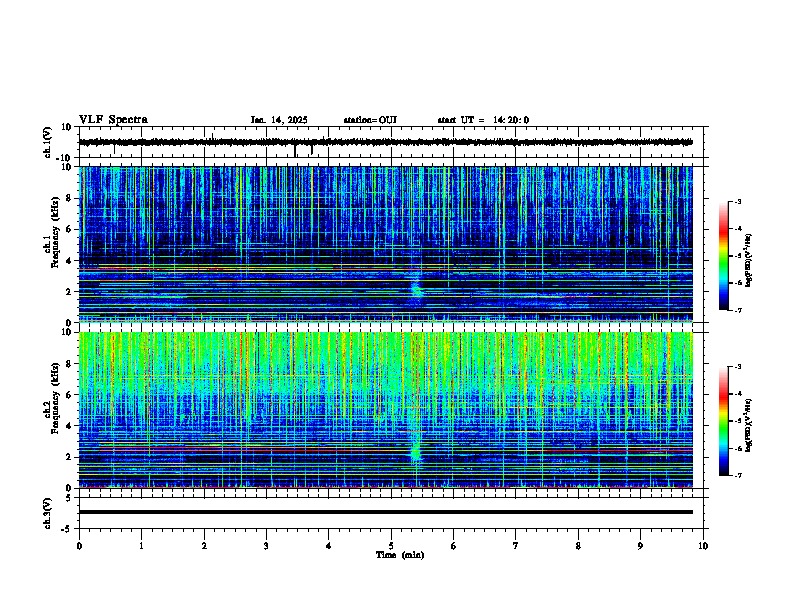Viewport: 792px width, 612px height.
Task: Click the ch.2 frequency tick label "8"
Action: (x=70, y=364)
